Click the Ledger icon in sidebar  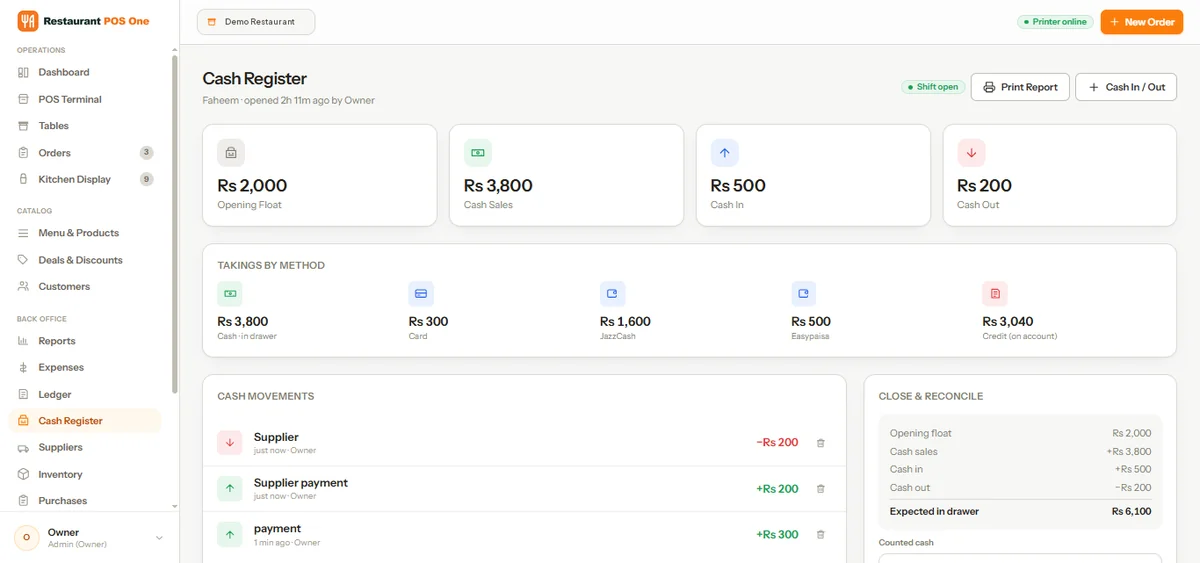pyautogui.click(x=24, y=395)
